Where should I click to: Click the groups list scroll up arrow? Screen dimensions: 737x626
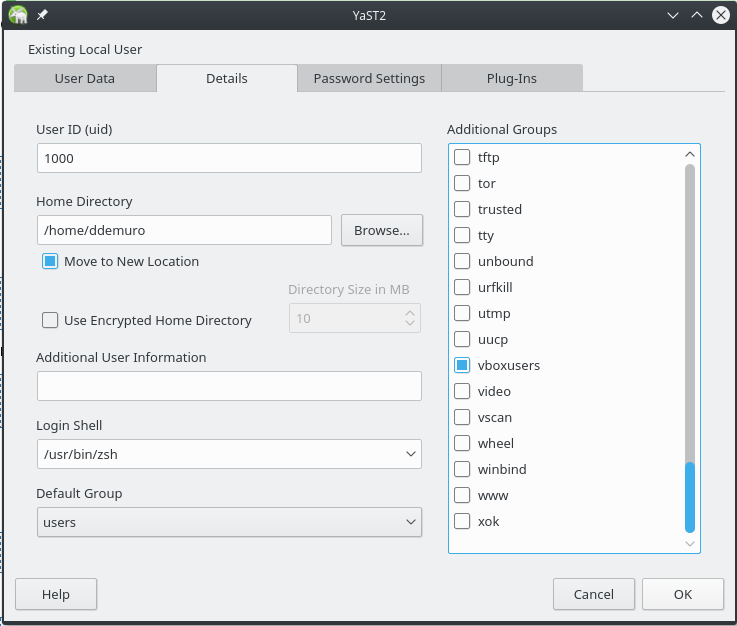[x=690, y=154]
